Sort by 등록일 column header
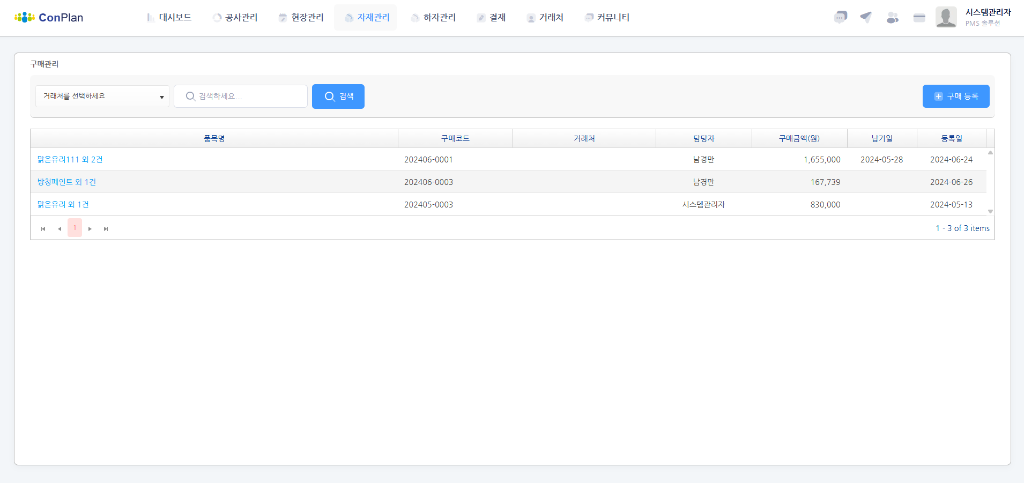This screenshot has height=483, width=1024. [952, 138]
